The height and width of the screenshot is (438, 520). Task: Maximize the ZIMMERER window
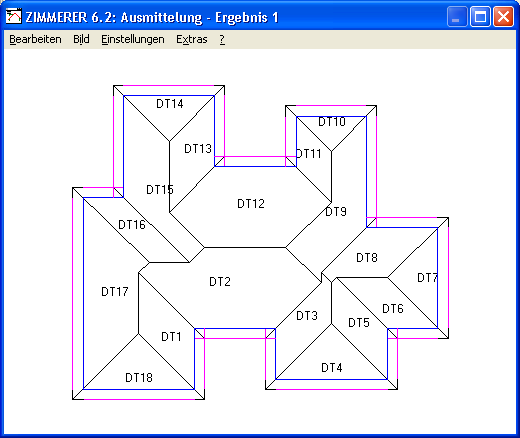(480, 16)
